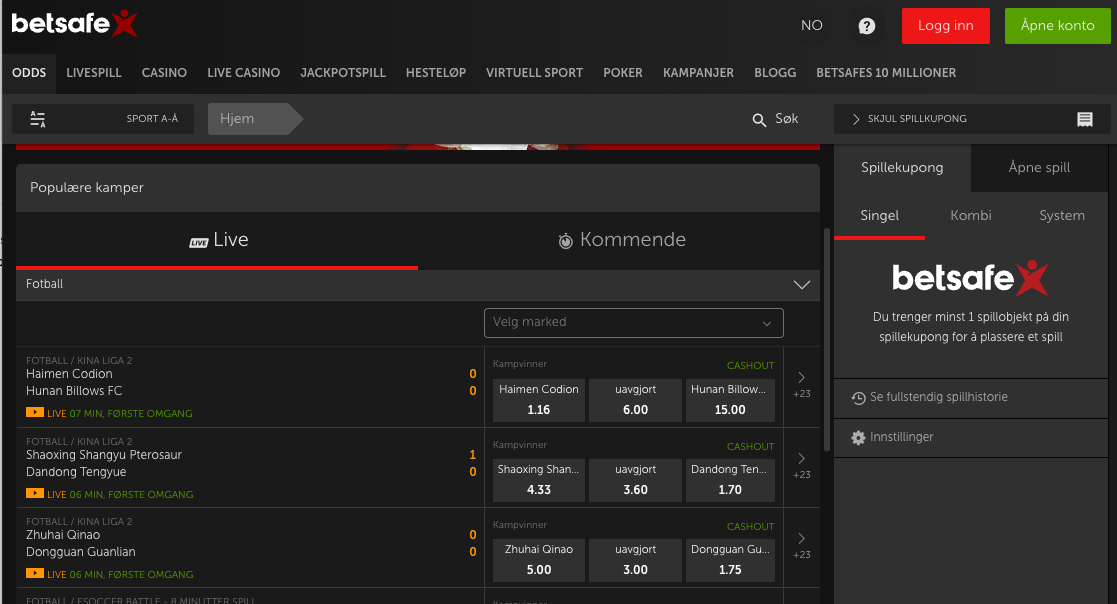The width and height of the screenshot is (1117, 604).
Task: Switch to the Live tab
Action: point(217,240)
